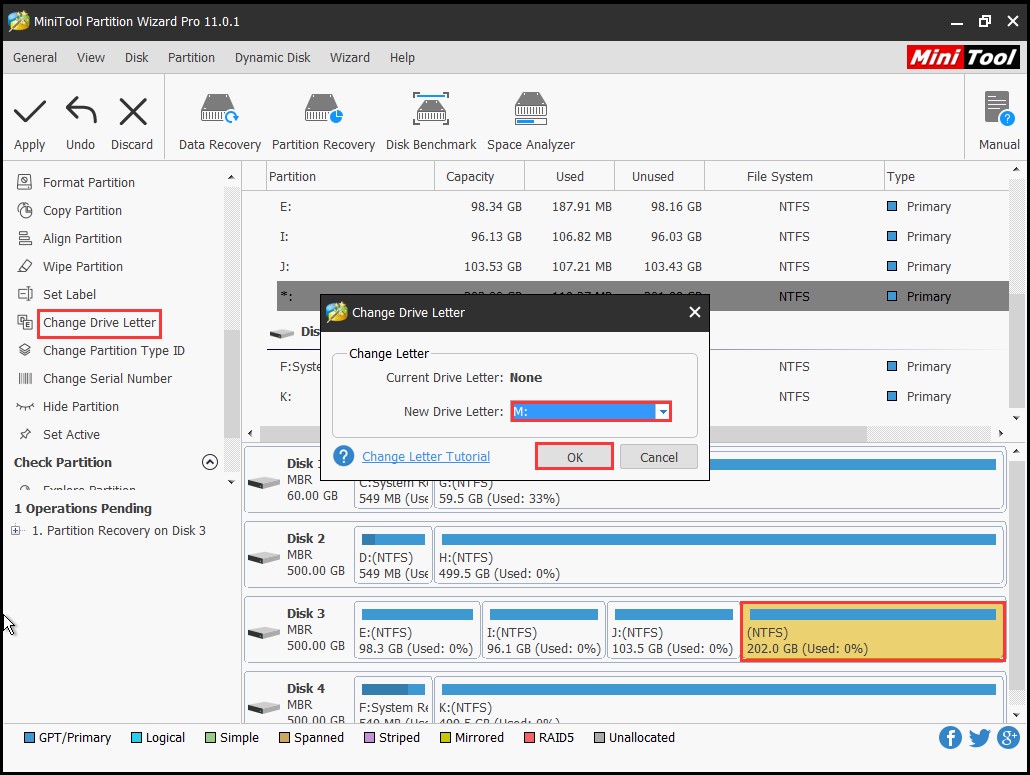Click Cancel in Change Drive Letter dialog
The image size is (1030, 775).
point(659,457)
